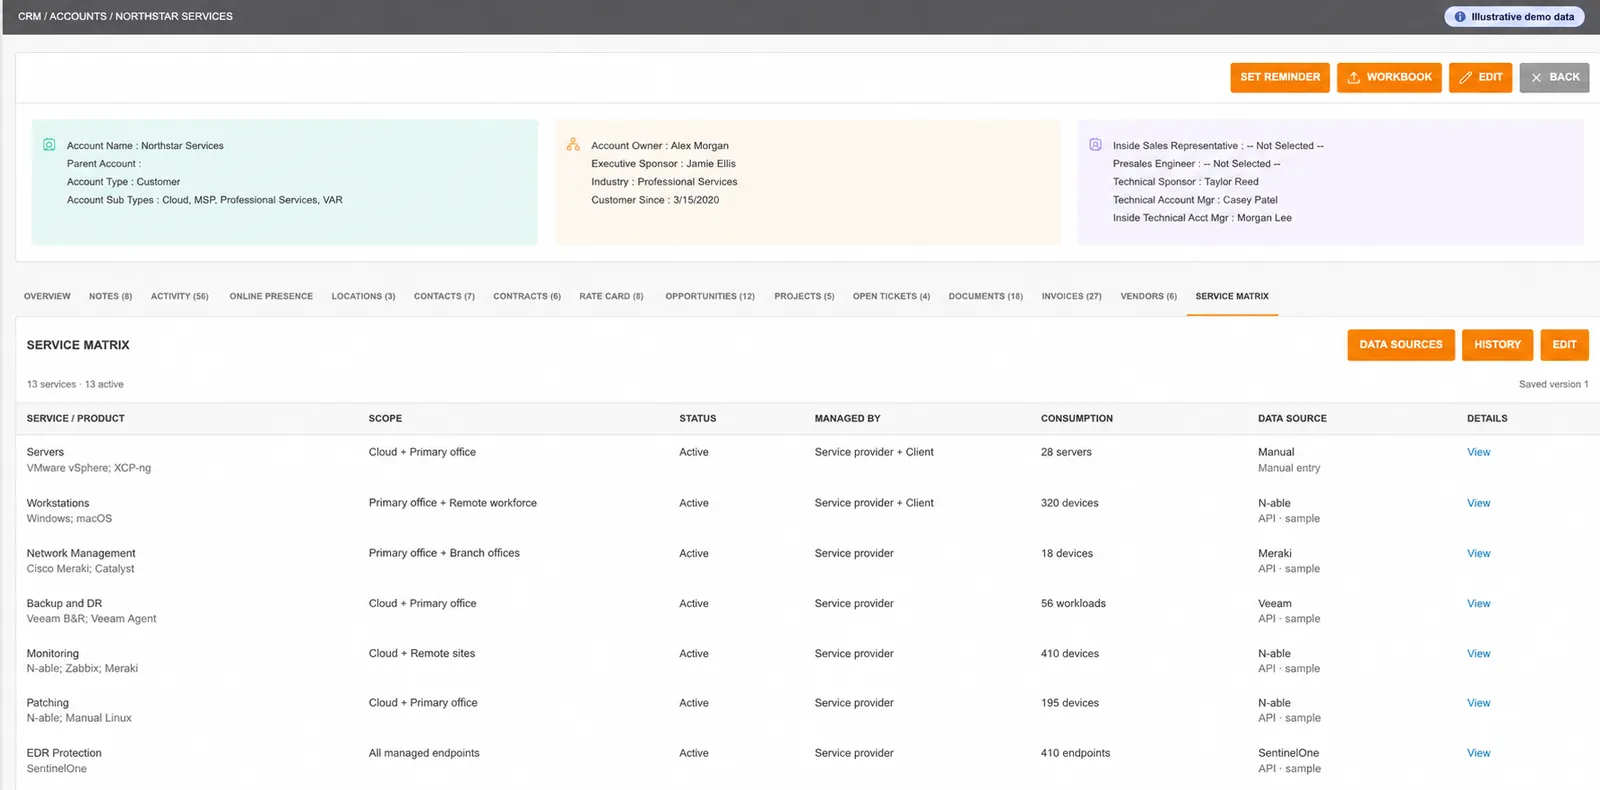
Task: View details for the Monitoring row
Action: (x=1478, y=653)
